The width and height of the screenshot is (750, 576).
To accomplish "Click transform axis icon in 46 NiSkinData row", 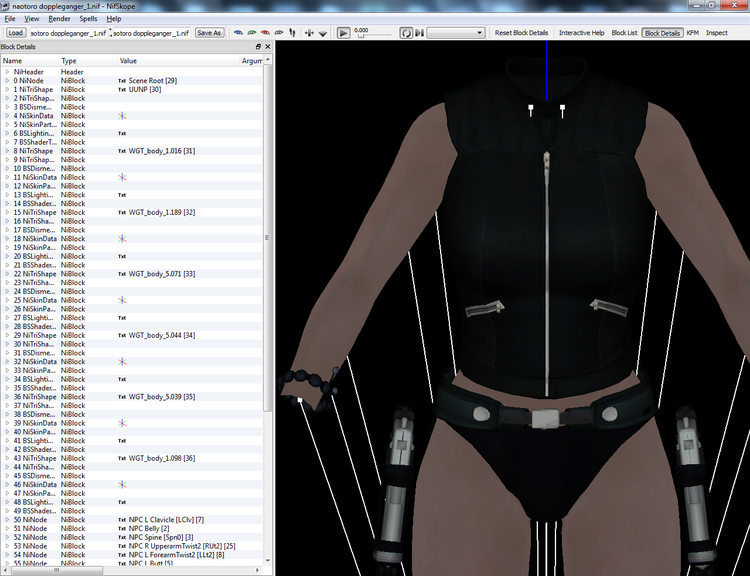I will (122, 485).
